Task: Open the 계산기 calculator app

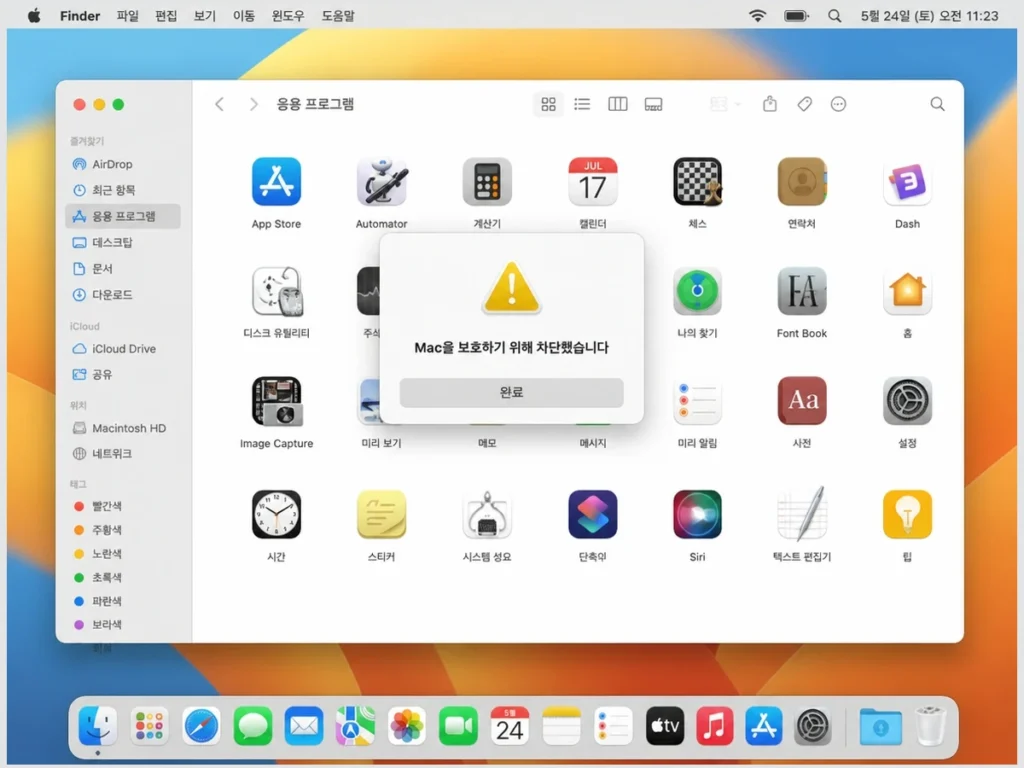Action: coord(487,182)
